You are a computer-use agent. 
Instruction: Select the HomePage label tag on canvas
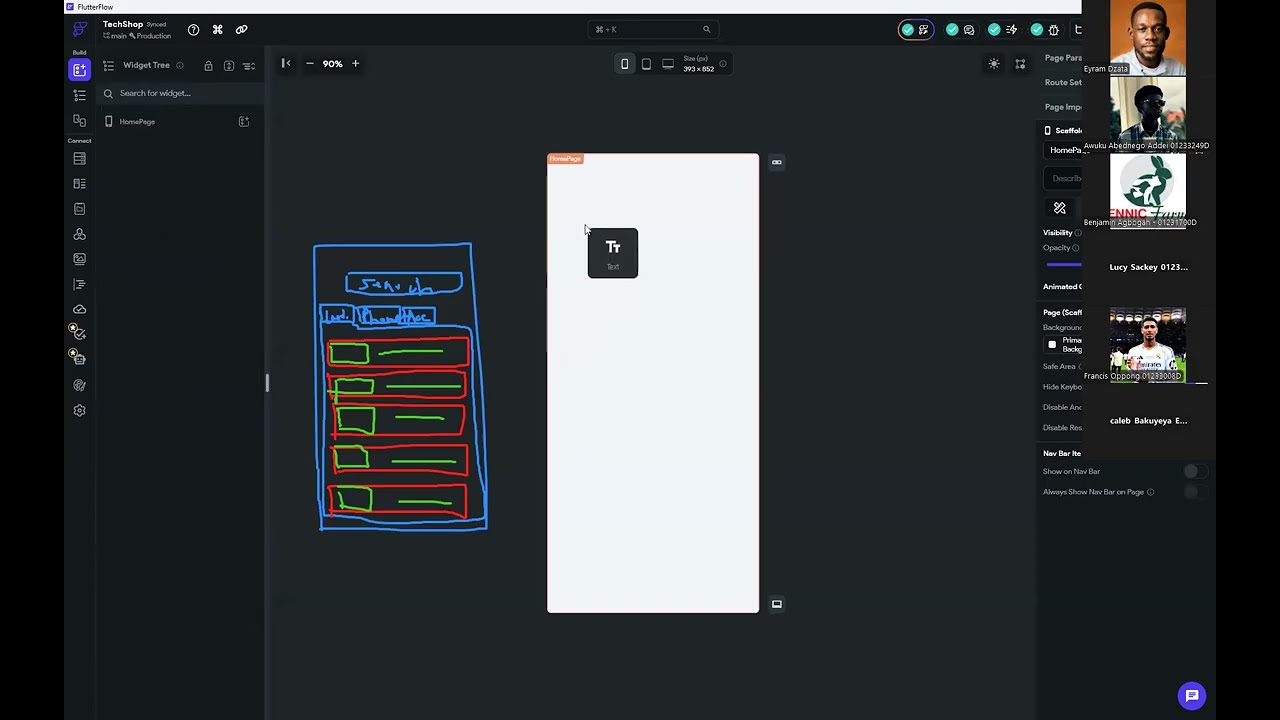click(565, 159)
